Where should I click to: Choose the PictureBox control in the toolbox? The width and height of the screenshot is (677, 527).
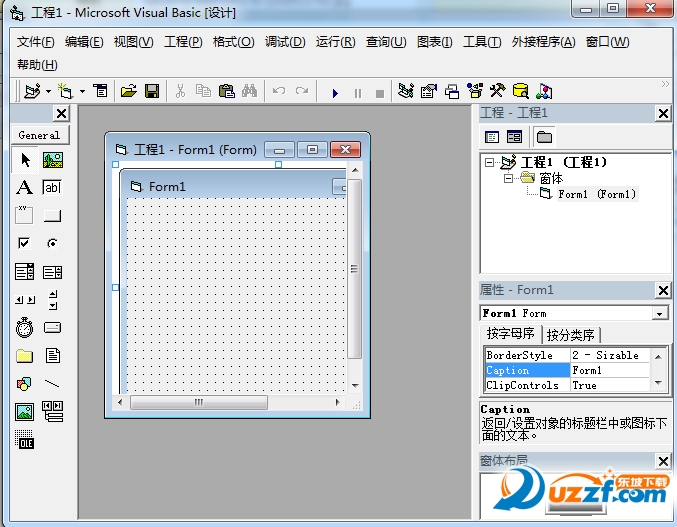tap(52, 159)
